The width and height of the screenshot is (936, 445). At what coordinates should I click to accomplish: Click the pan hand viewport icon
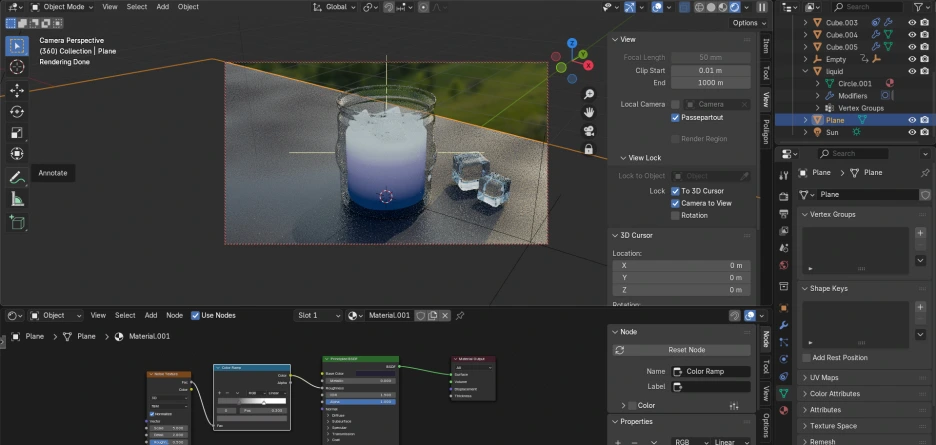pyautogui.click(x=589, y=112)
